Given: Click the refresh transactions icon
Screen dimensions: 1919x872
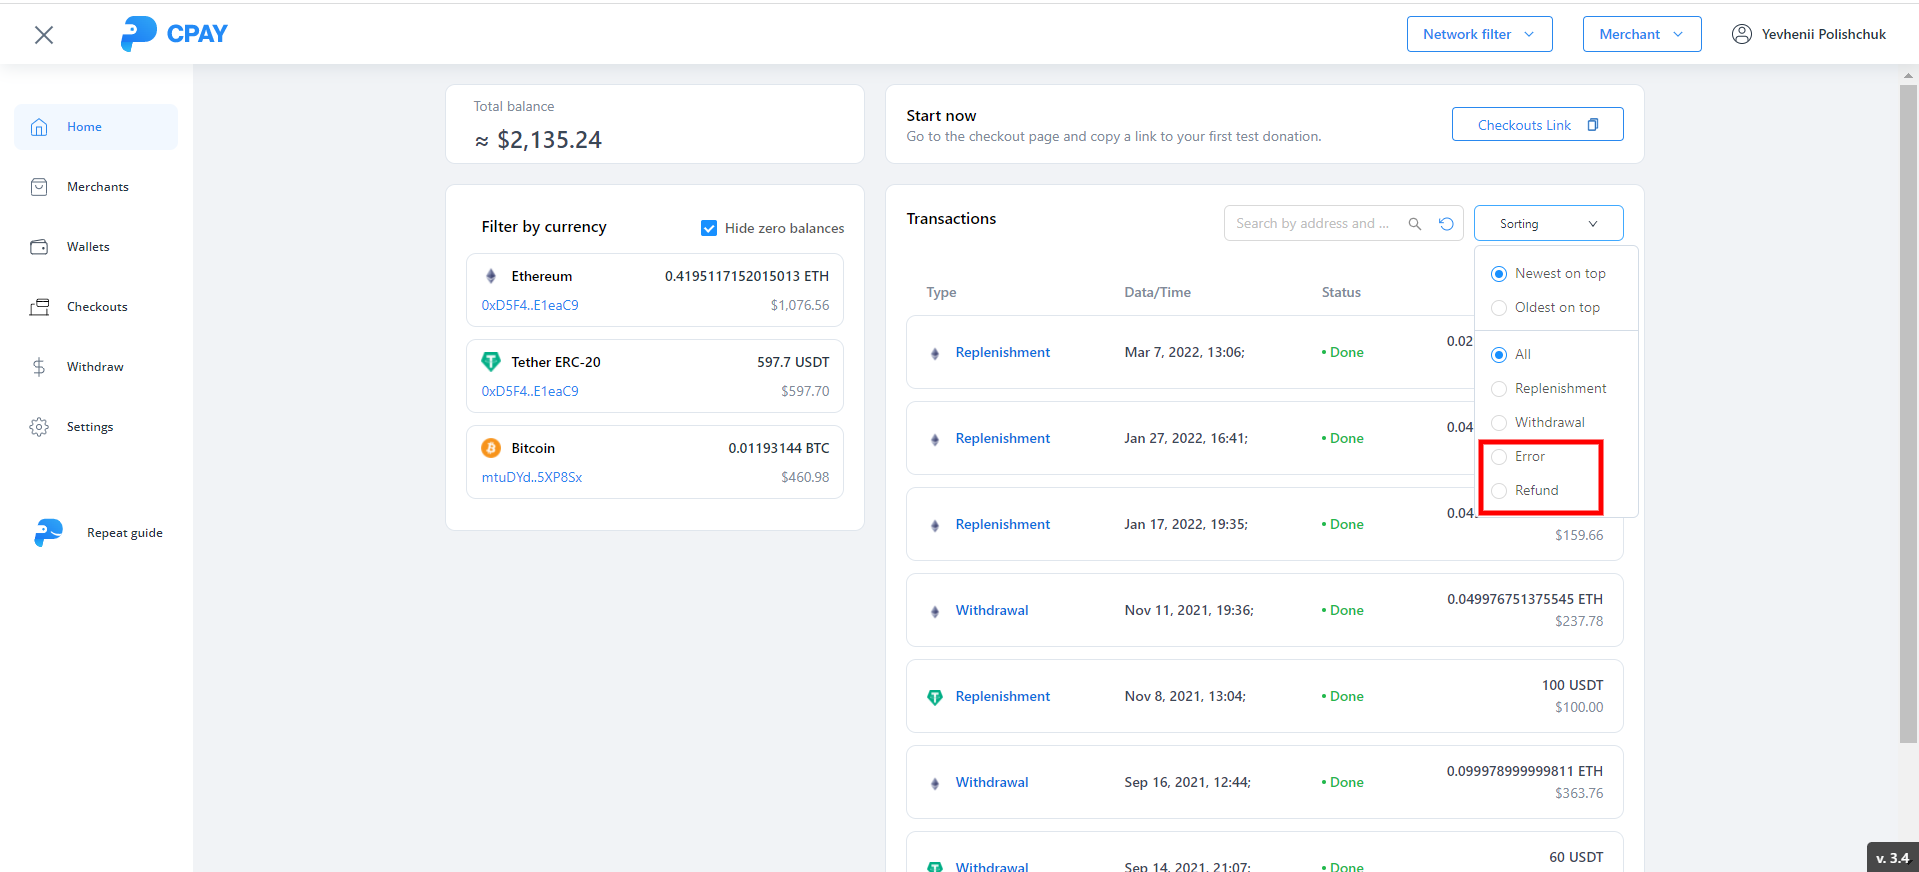Looking at the screenshot, I should (1446, 224).
